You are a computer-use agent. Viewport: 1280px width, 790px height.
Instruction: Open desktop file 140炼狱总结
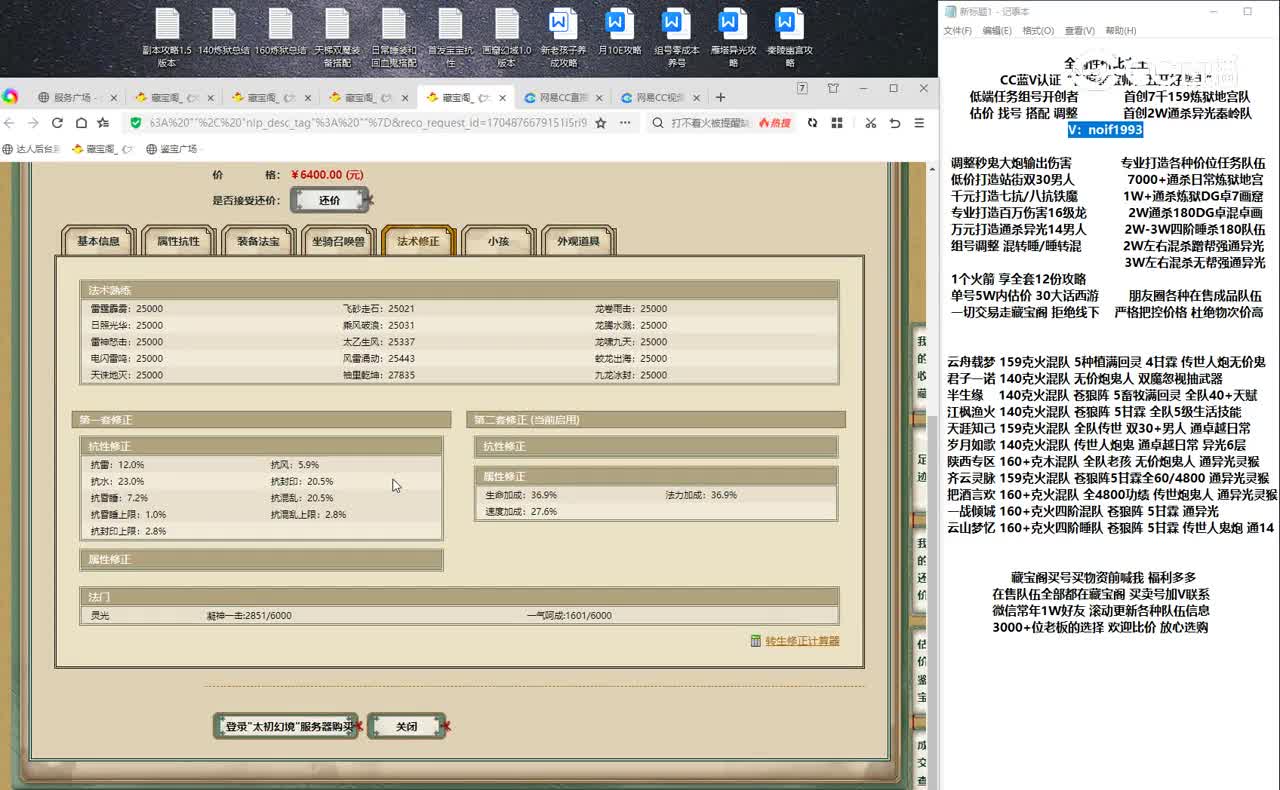pyautogui.click(x=224, y=33)
